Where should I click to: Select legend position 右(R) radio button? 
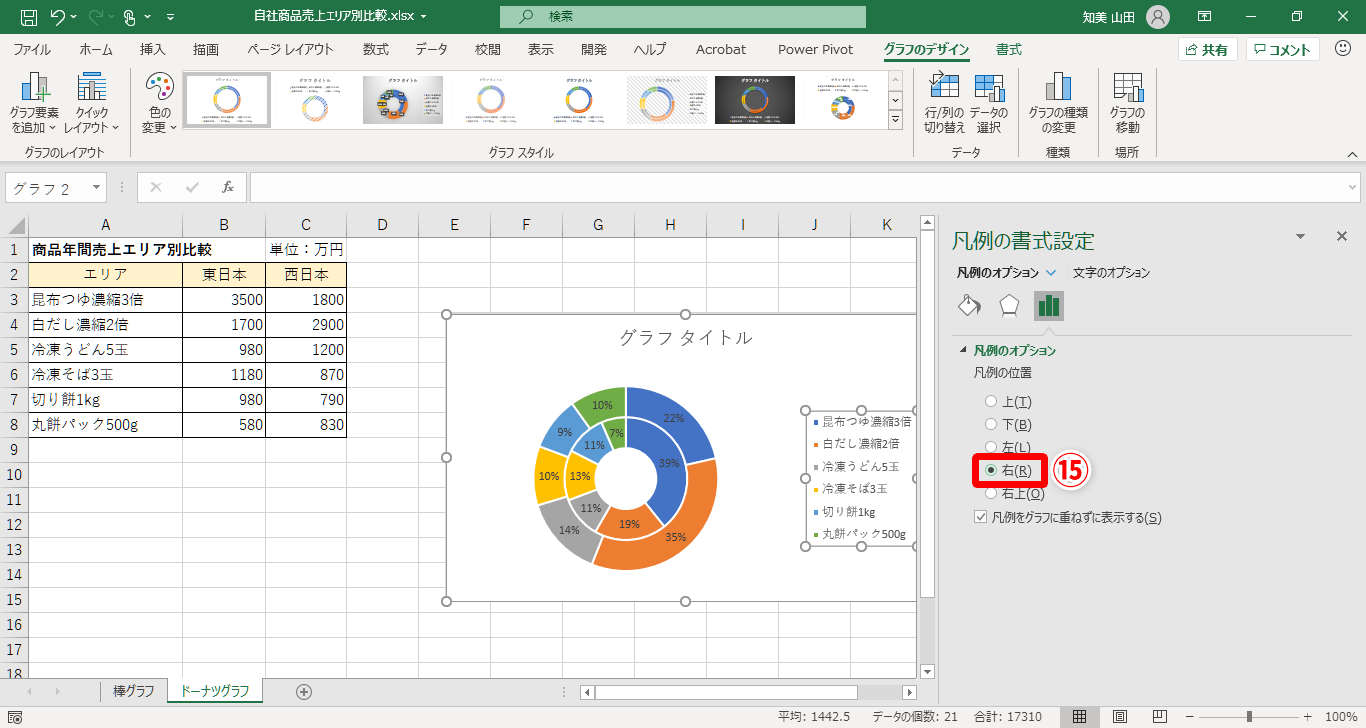pos(991,470)
